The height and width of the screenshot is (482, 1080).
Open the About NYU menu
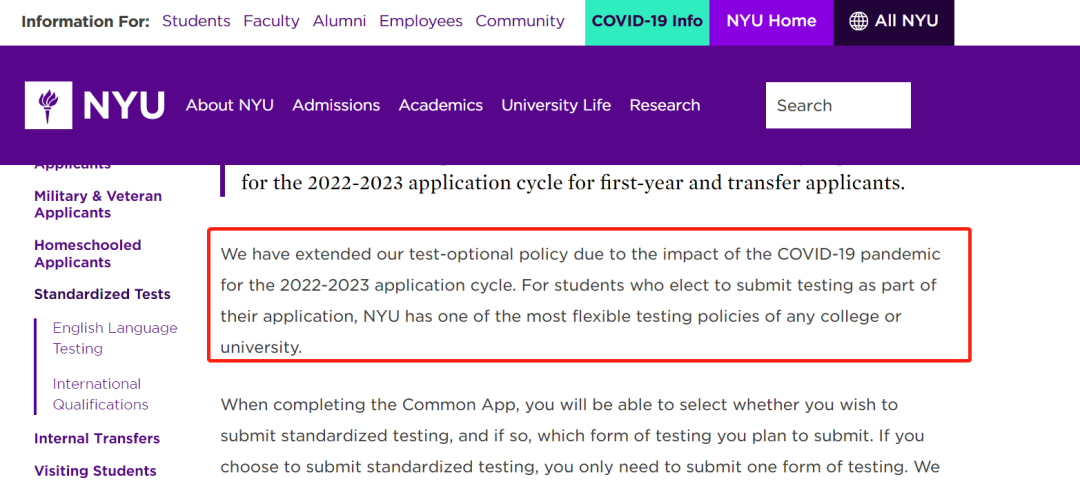229,105
